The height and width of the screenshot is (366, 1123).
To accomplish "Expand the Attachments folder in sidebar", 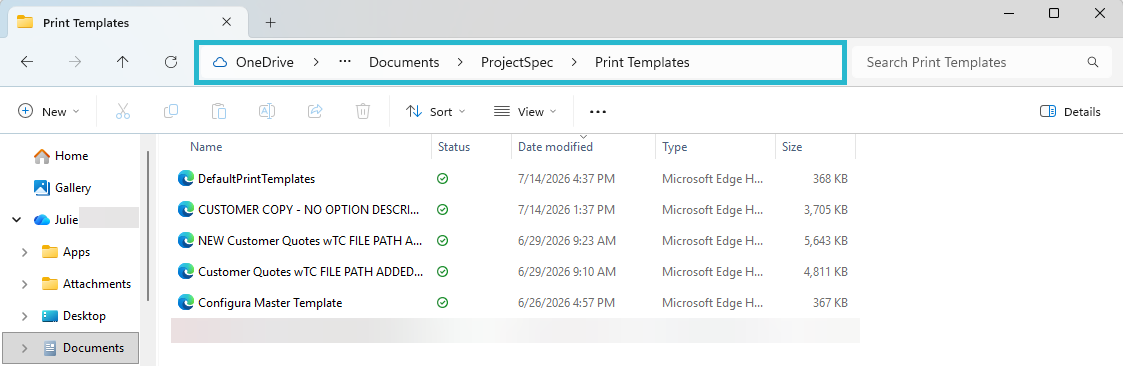I will (24, 284).
